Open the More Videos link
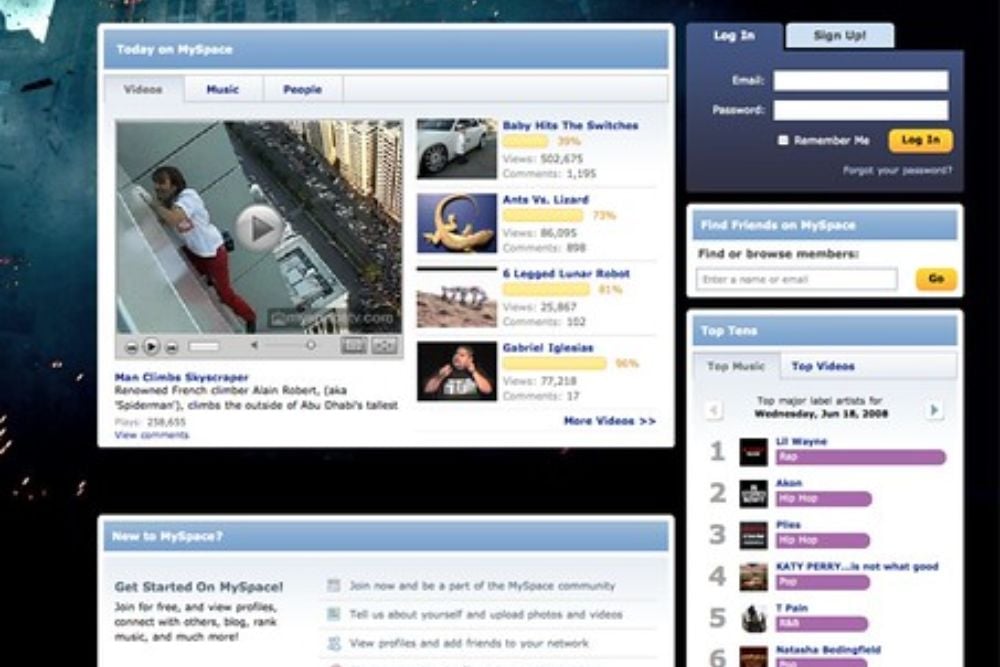Viewport: 1000px width, 667px height. 609,421
